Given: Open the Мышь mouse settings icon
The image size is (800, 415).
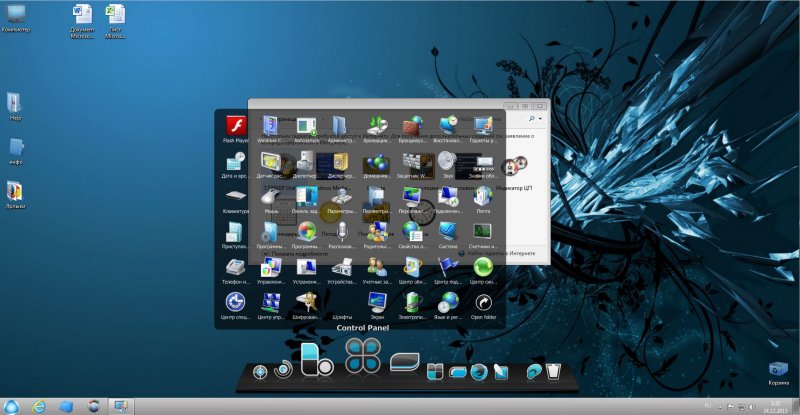Looking at the screenshot, I should (x=271, y=196).
